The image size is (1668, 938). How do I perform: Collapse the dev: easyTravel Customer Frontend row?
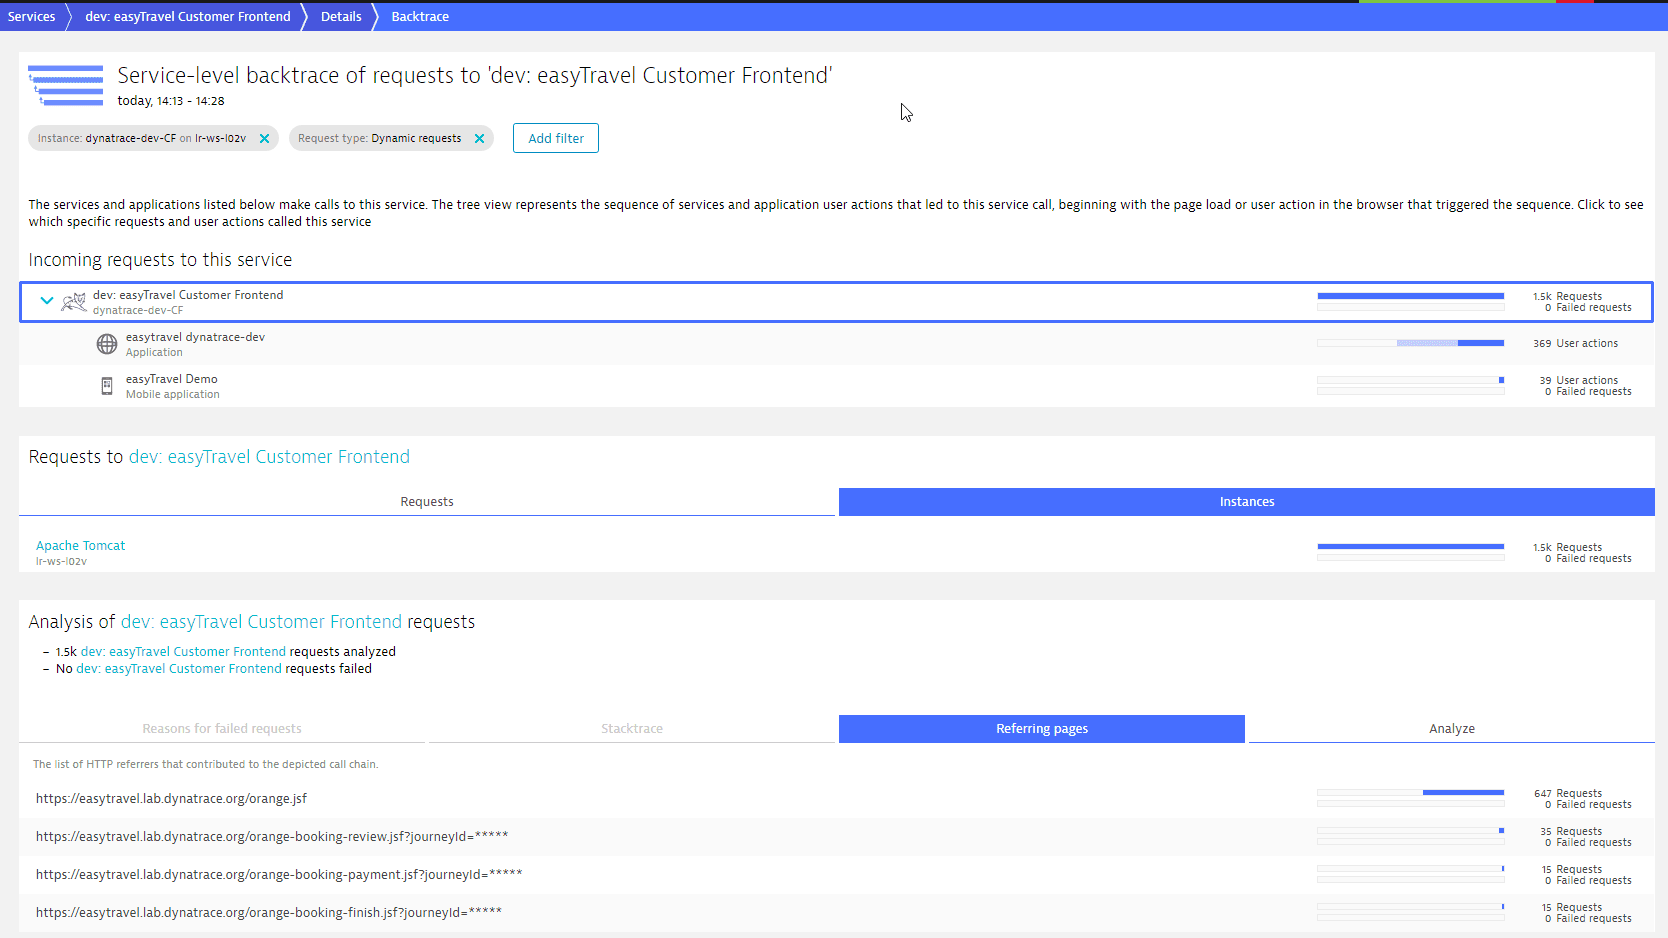[47, 300]
